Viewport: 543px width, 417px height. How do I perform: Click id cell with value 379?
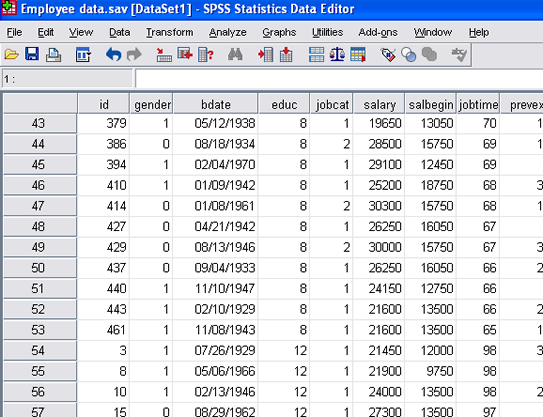(103, 123)
